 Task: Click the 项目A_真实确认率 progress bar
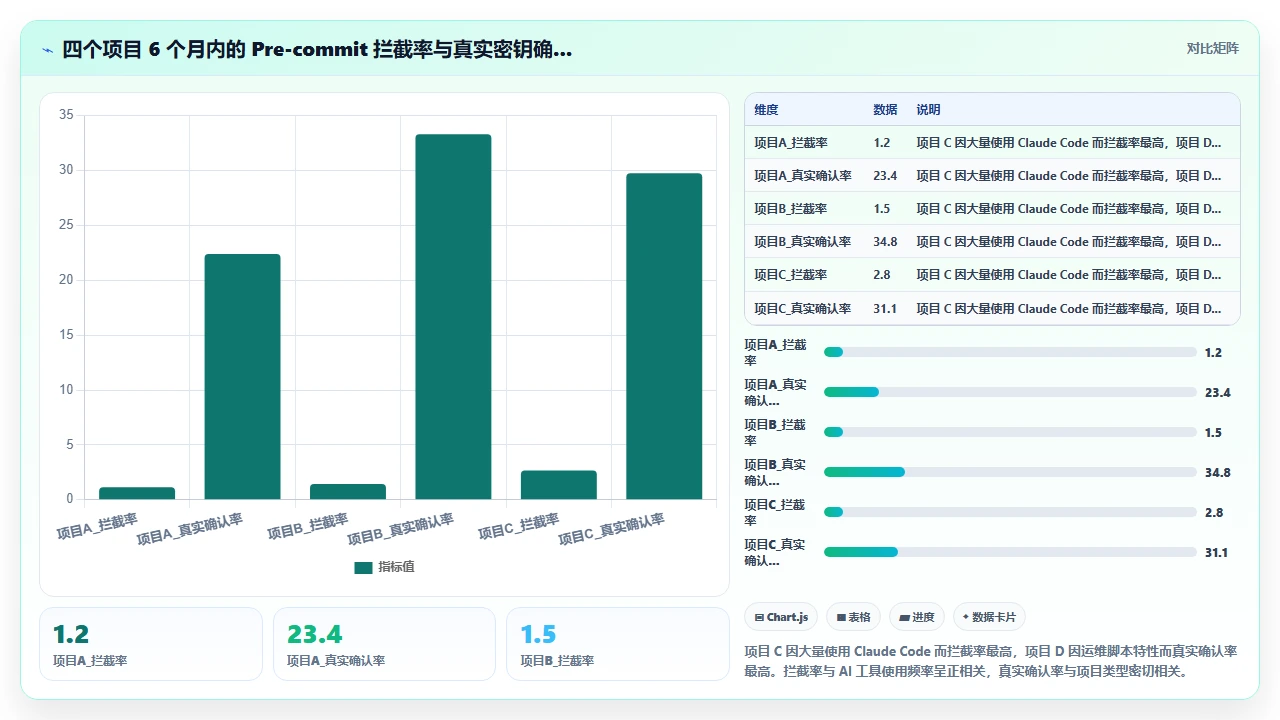point(1010,392)
